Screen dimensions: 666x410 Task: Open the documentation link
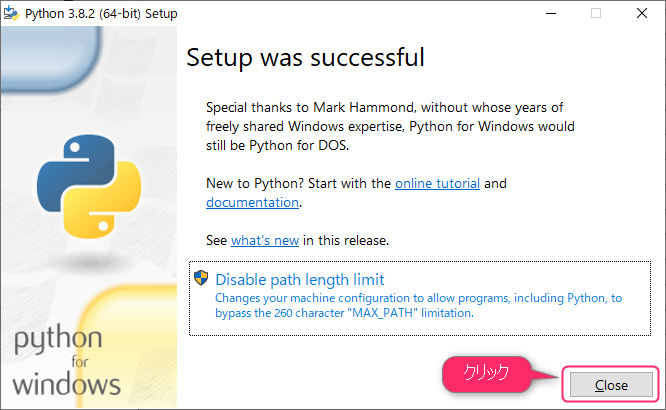pyautogui.click(x=253, y=203)
